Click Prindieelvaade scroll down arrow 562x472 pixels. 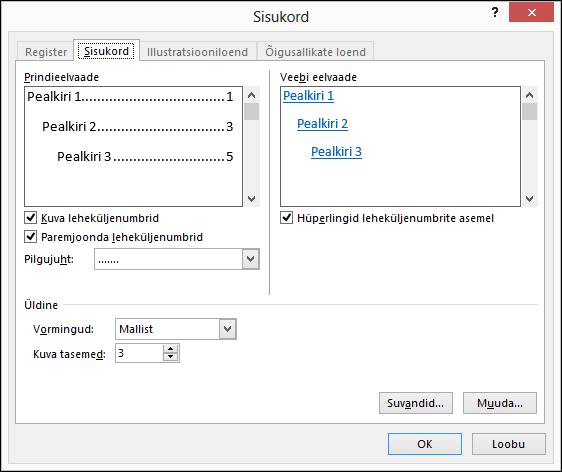[252, 199]
